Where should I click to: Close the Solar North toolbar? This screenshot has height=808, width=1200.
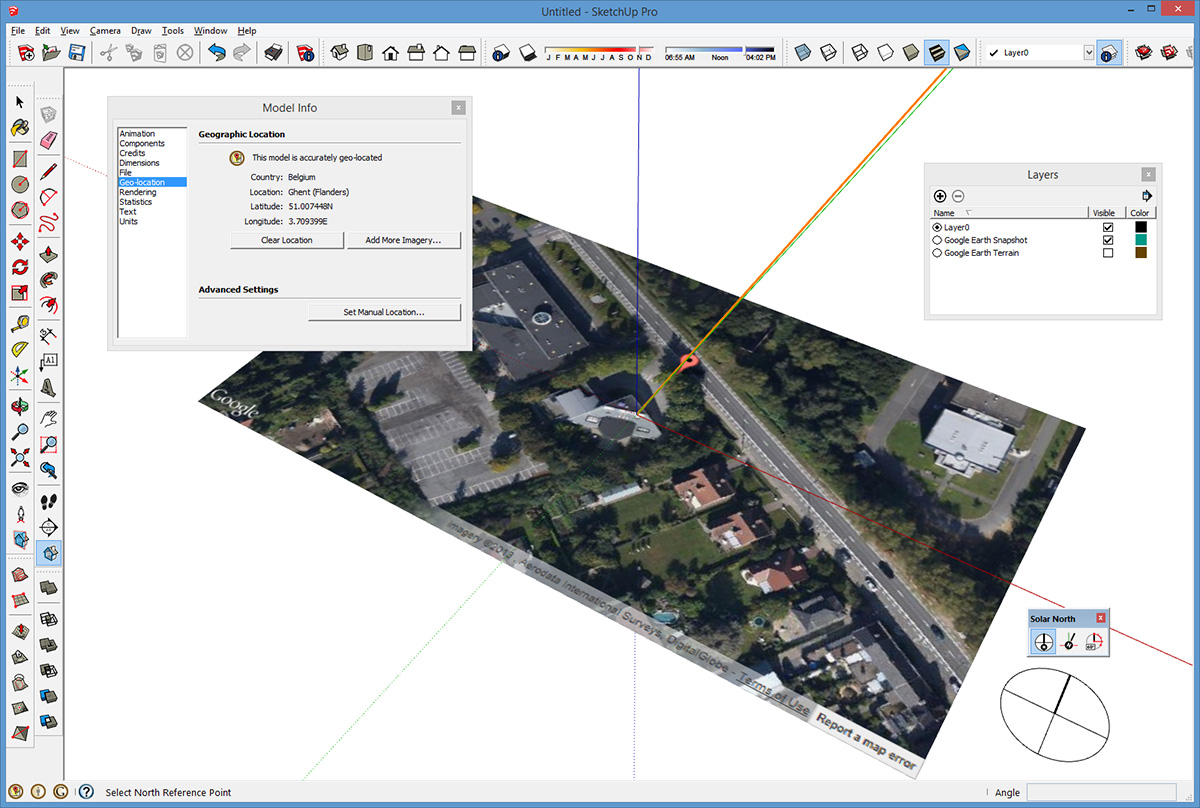click(x=1101, y=618)
